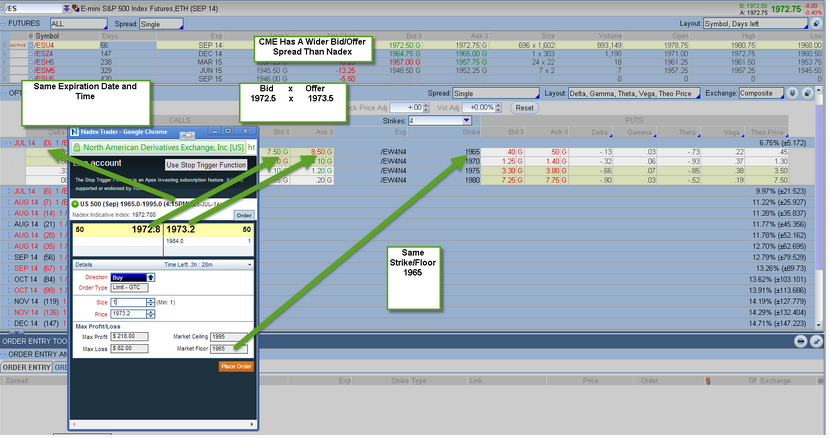
Task: Collapse the Order Entry section arrow
Action: [x=4, y=355]
